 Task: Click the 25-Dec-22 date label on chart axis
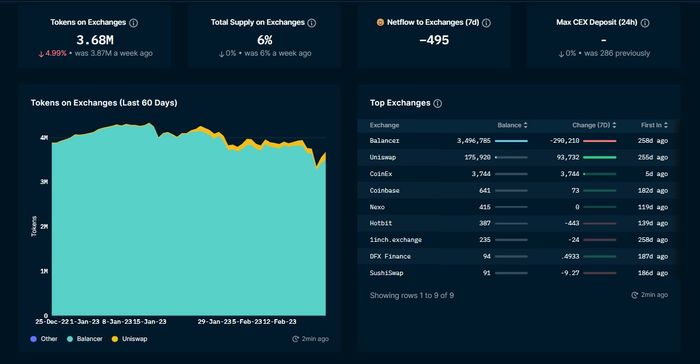point(52,322)
